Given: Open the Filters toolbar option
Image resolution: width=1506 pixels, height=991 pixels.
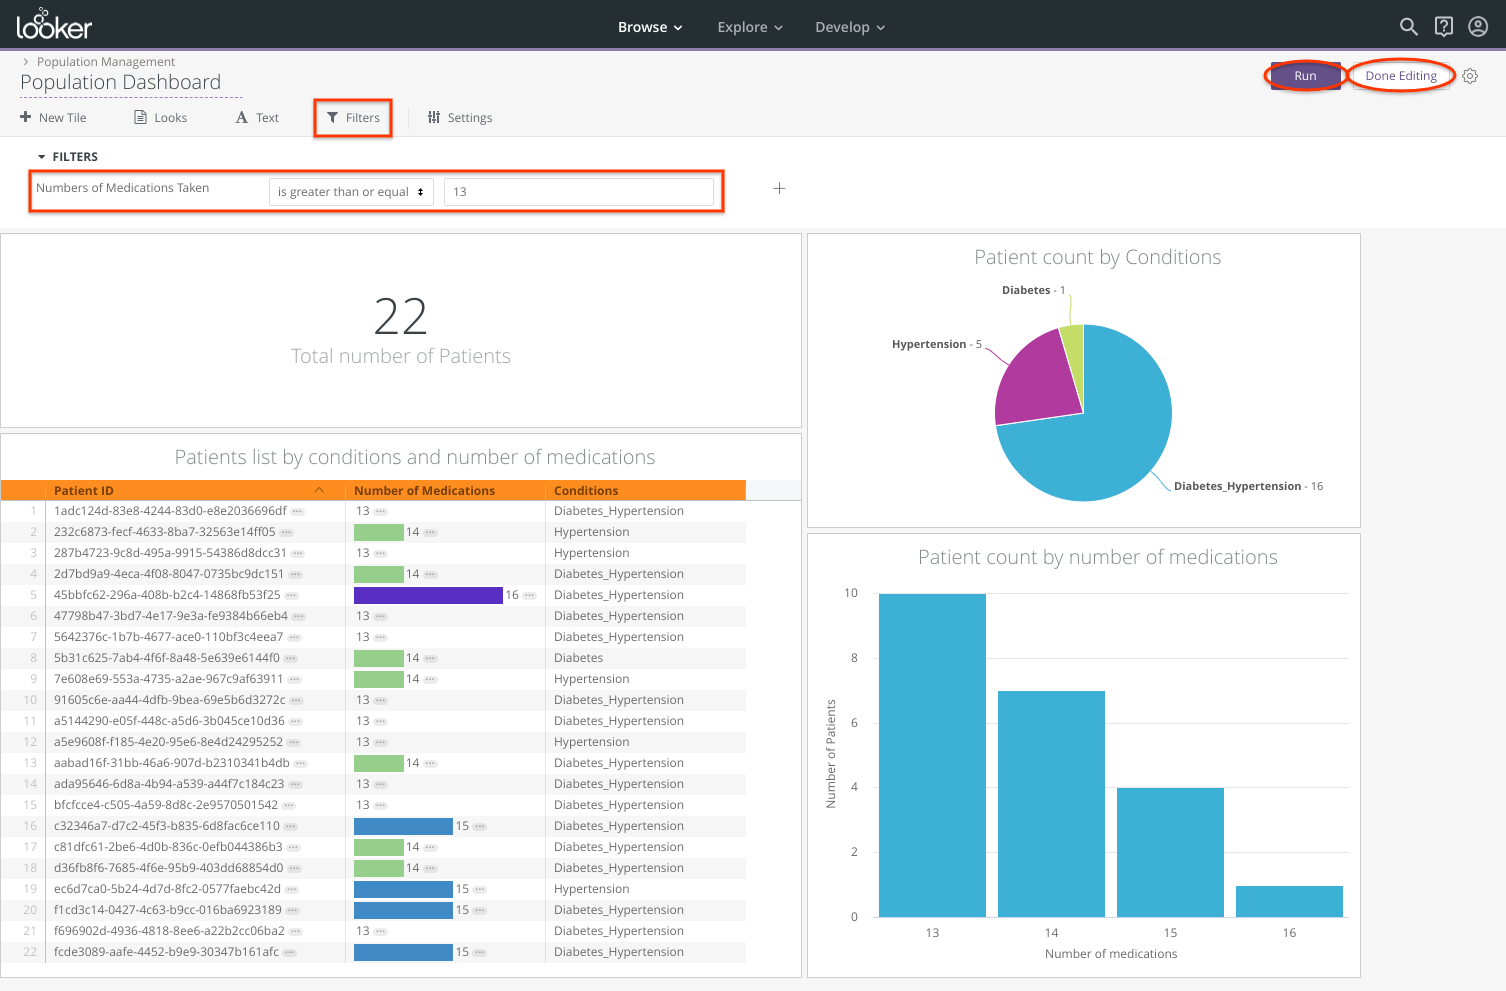Looking at the screenshot, I should [x=353, y=118].
